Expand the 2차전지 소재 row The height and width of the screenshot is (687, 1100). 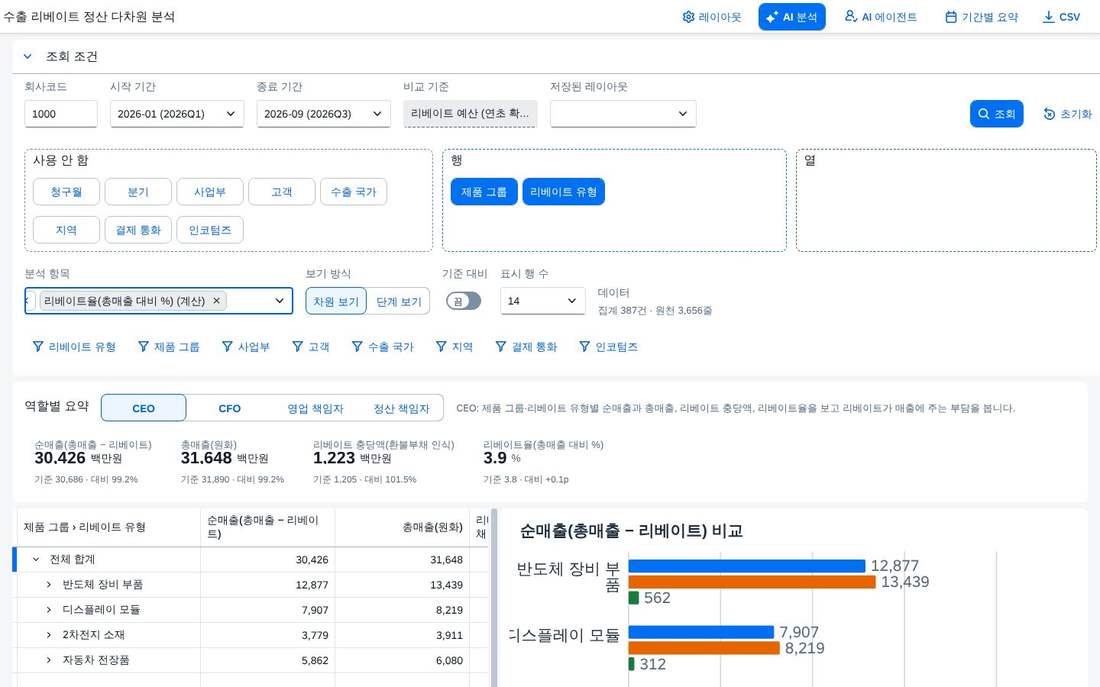point(48,635)
